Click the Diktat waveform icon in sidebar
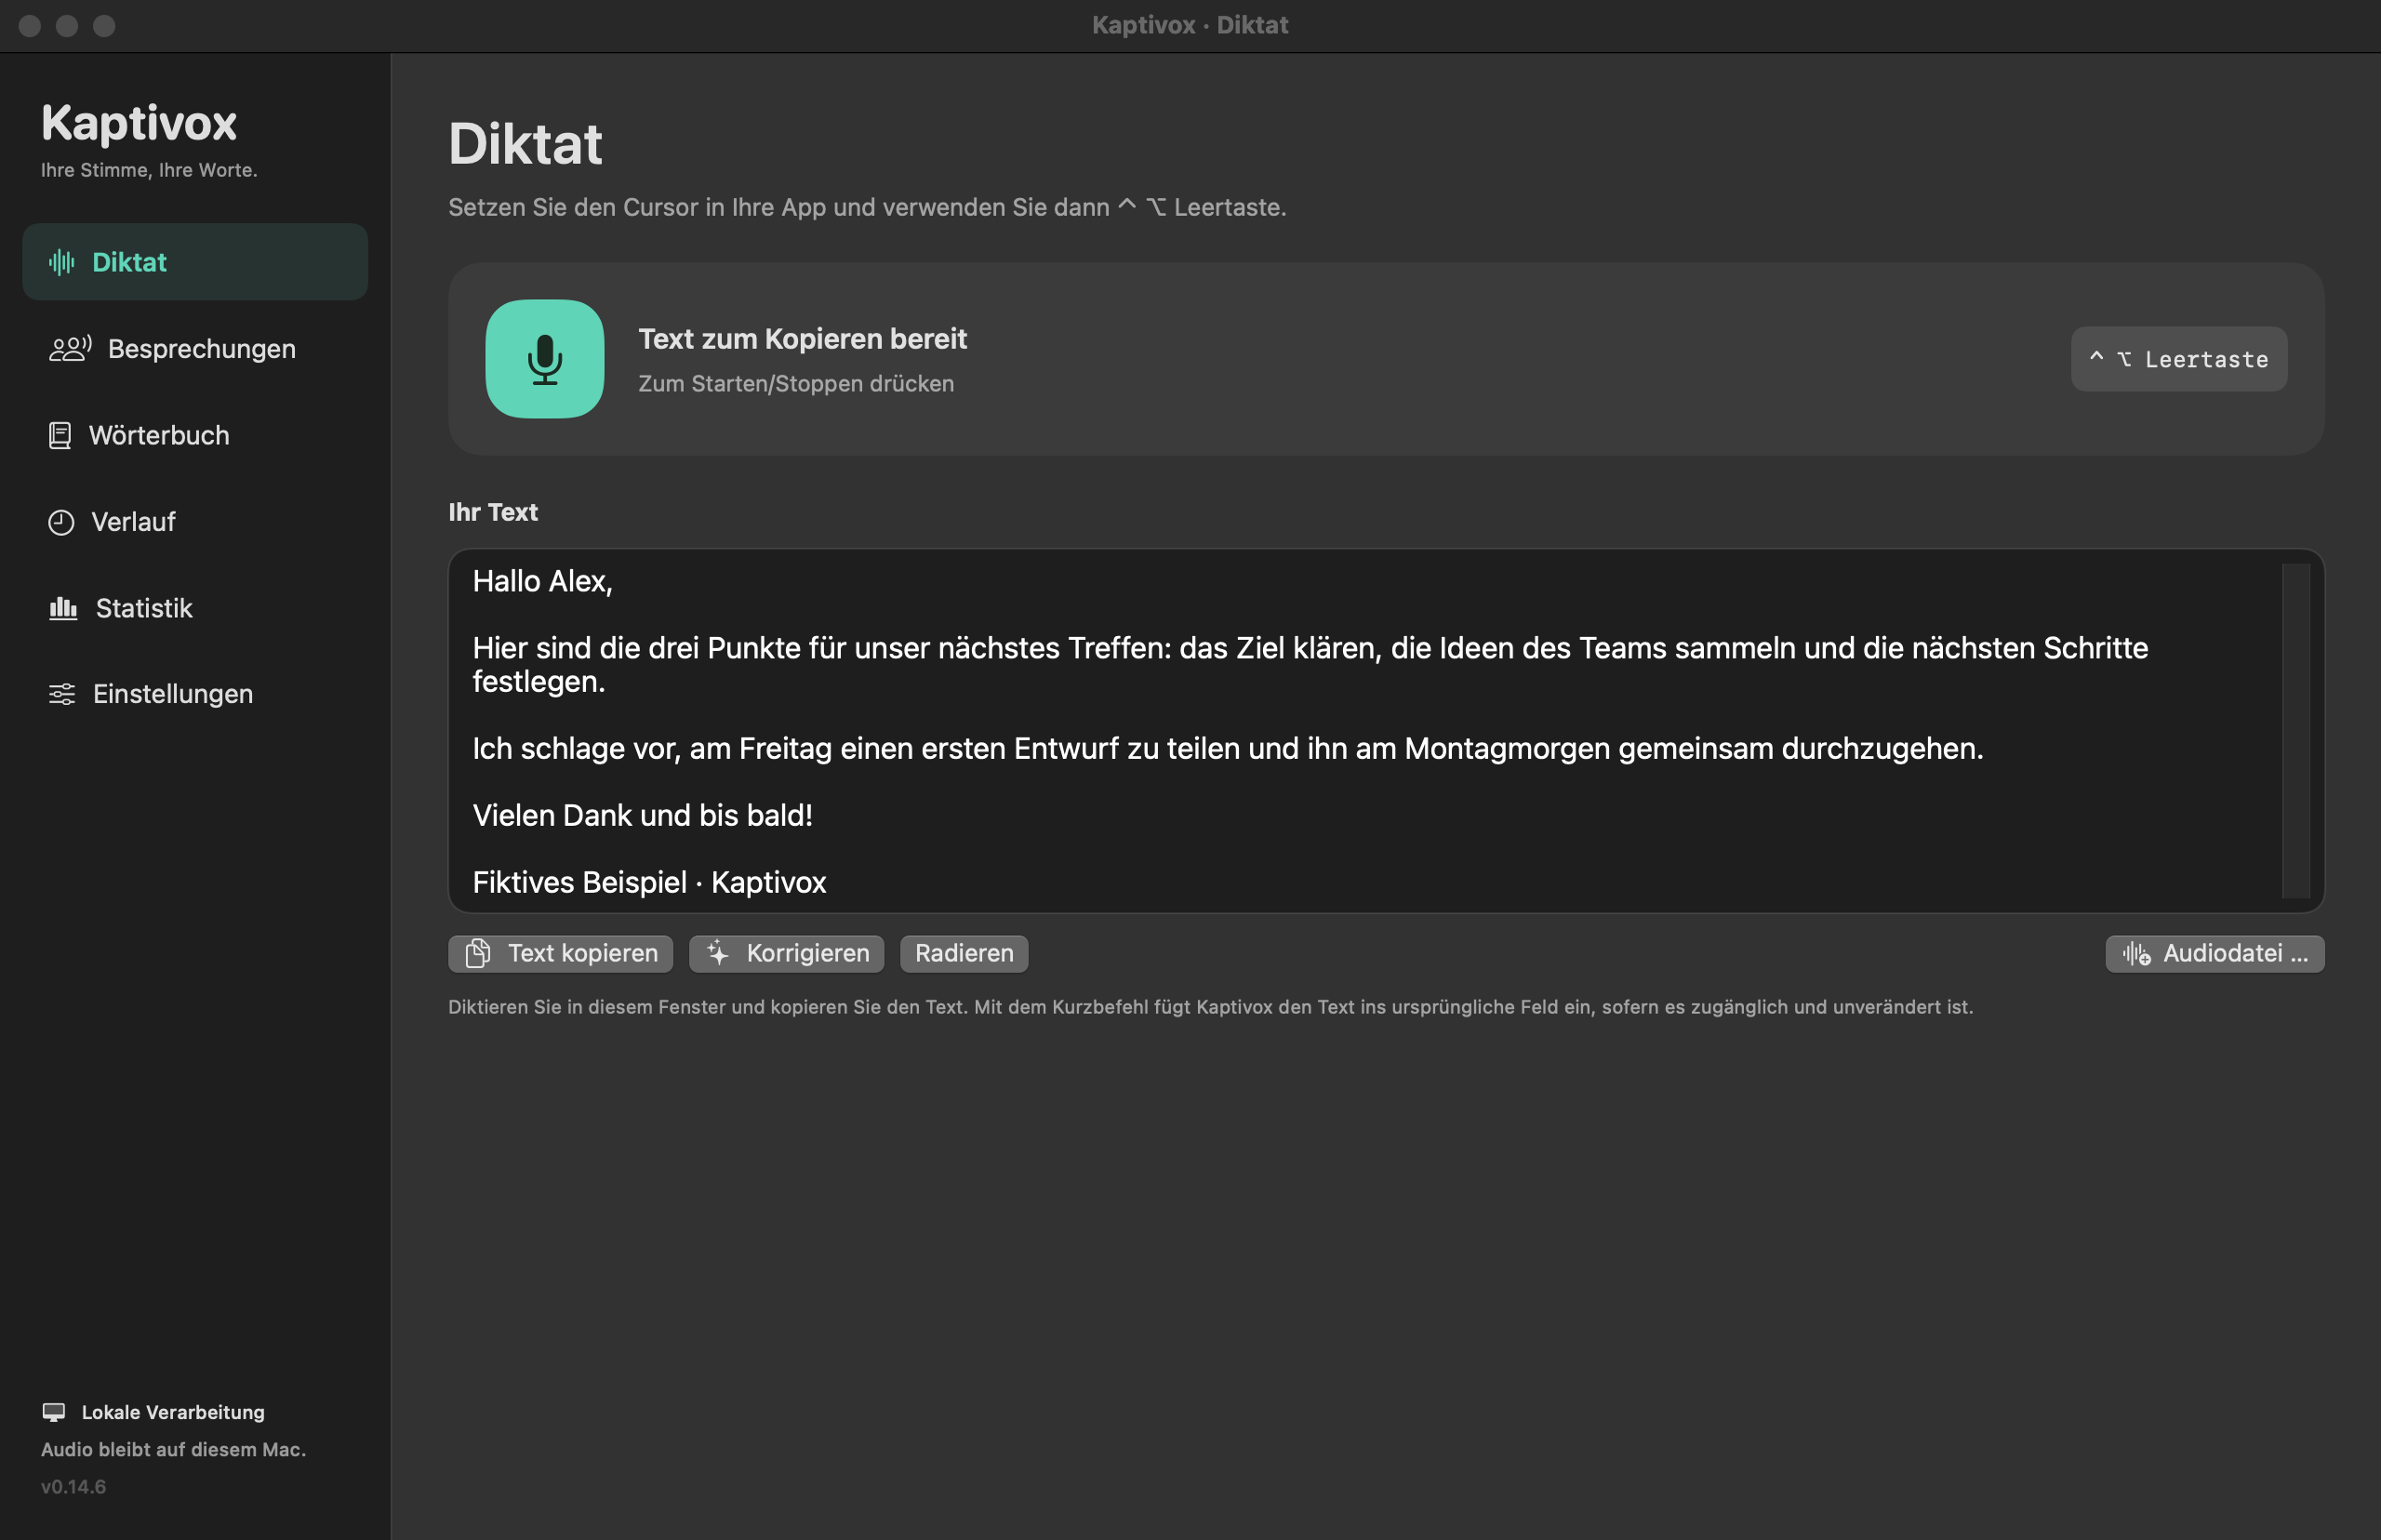The width and height of the screenshot is (2381, 1540). (62, 262)
